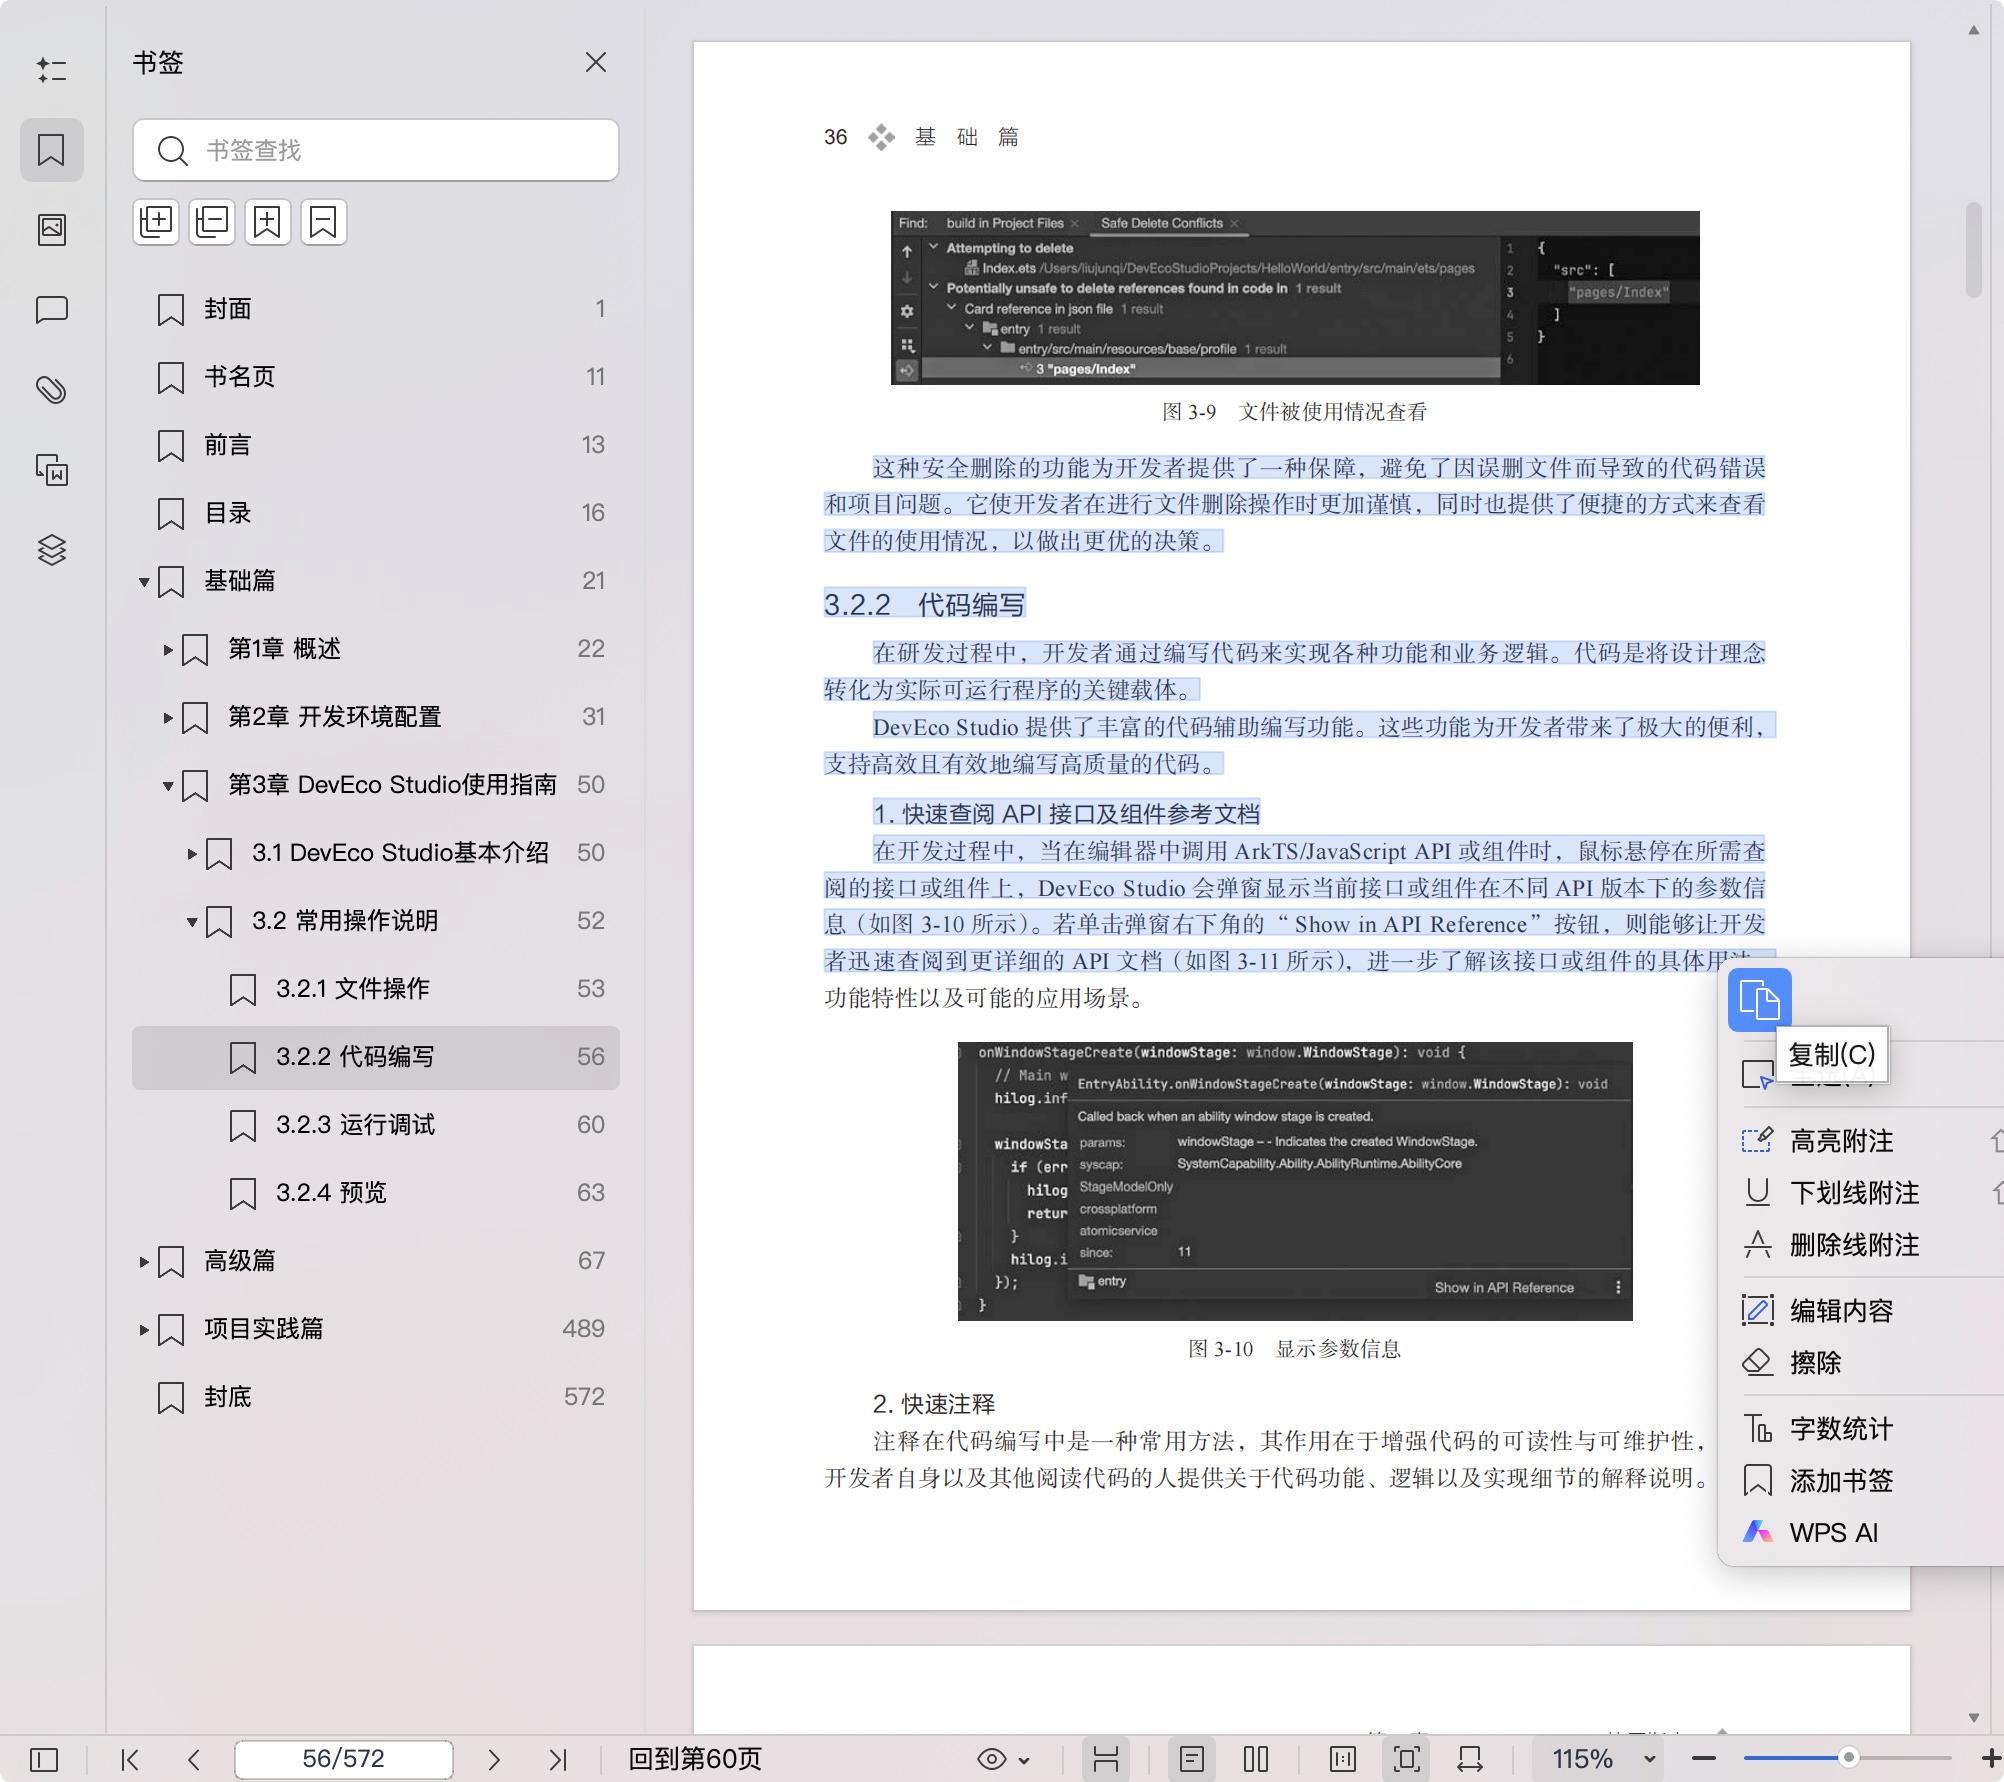
Task: Open the comments panel in sidebar
Action: coord(52,310)
